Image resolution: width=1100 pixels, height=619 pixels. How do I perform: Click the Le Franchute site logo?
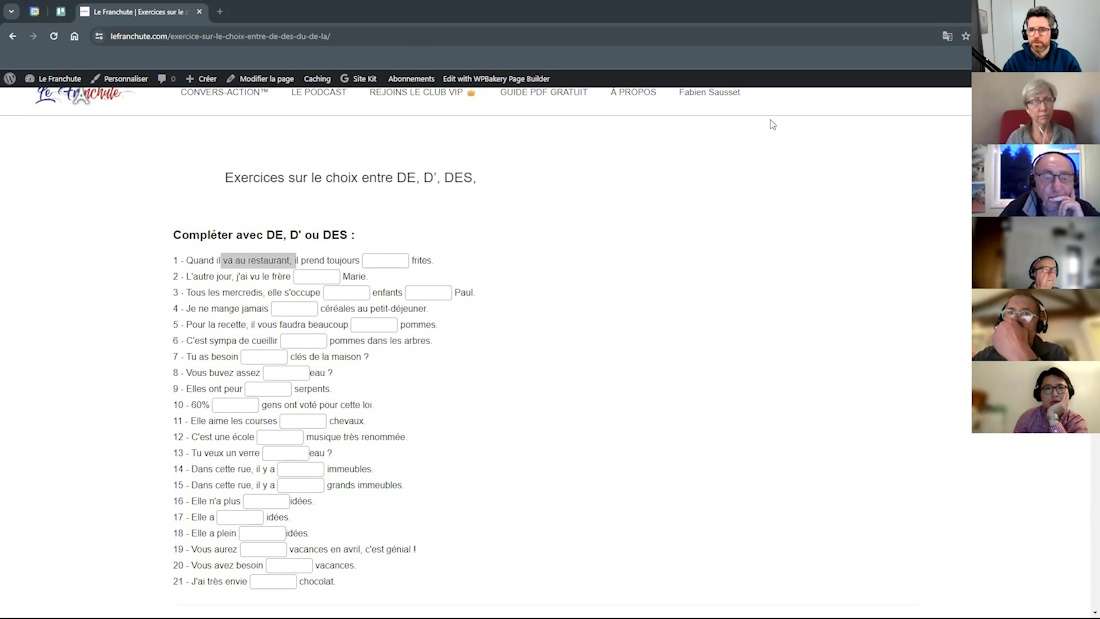click(x=81, y=94)
